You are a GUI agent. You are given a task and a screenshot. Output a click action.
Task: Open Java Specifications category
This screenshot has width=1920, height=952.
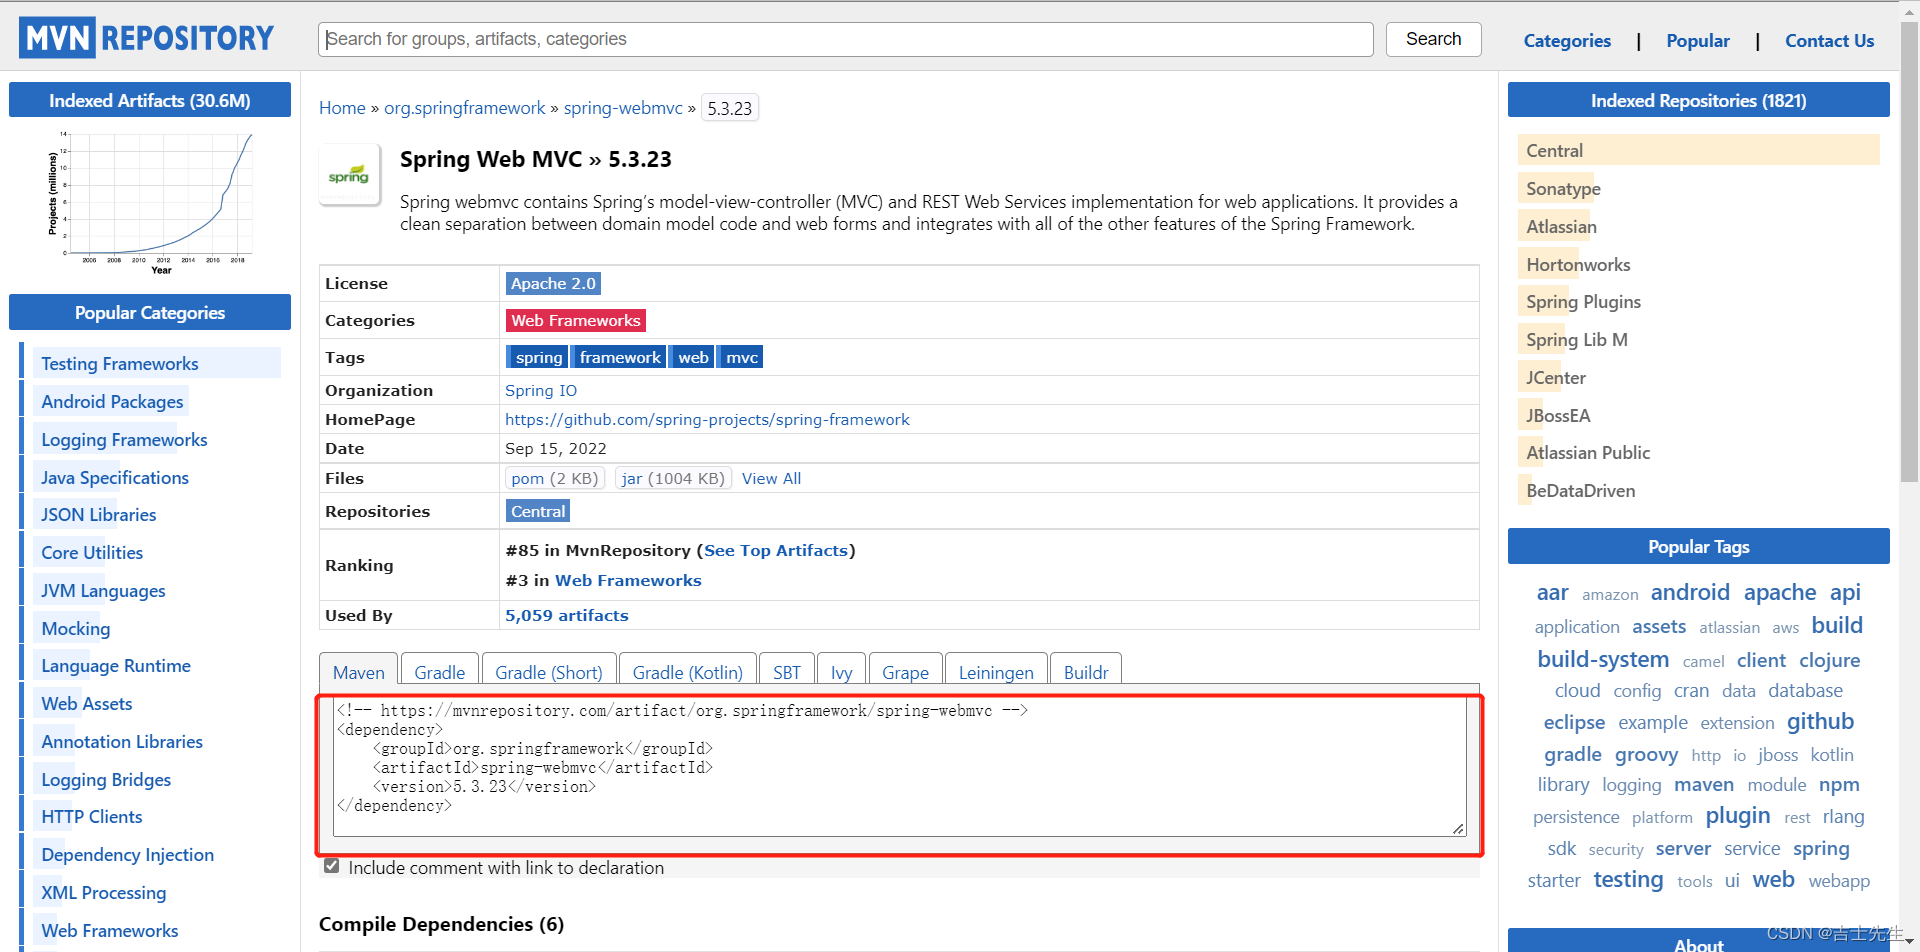pos(115,478)
